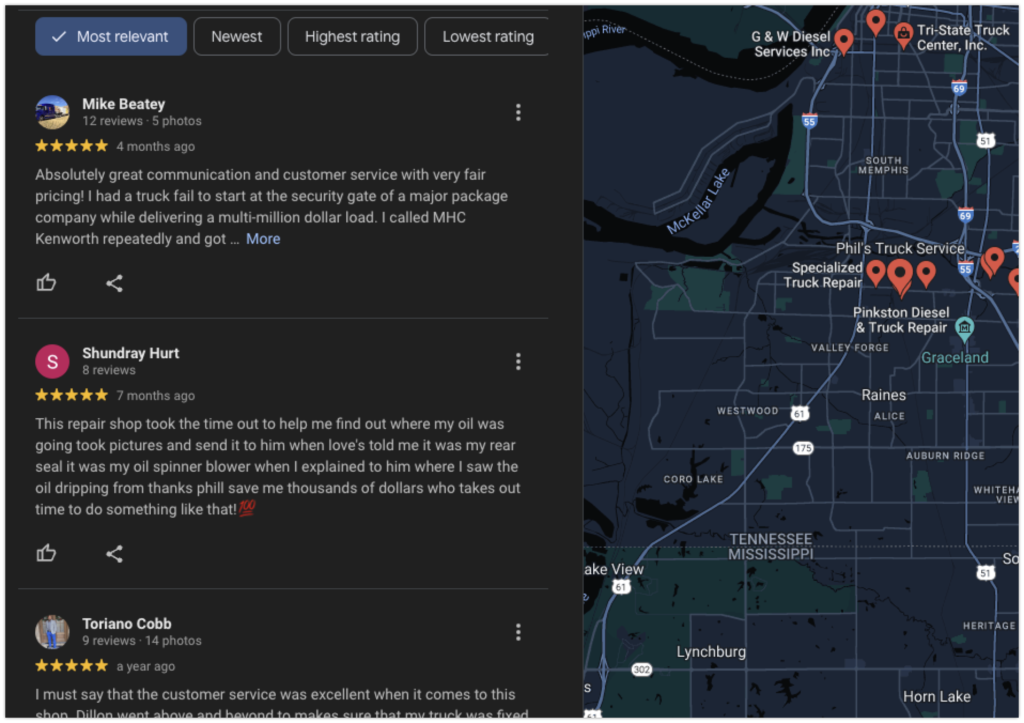The width and height of the screenshot is (1024, 723).
Task: Sort reviews by Lowest rating
Action: pyautogui.click(x=487, y=37)
